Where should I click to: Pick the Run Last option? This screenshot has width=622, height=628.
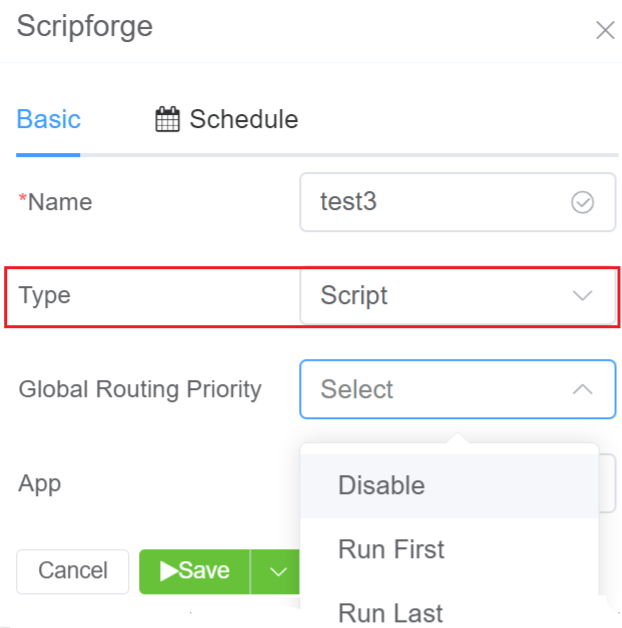390,611
